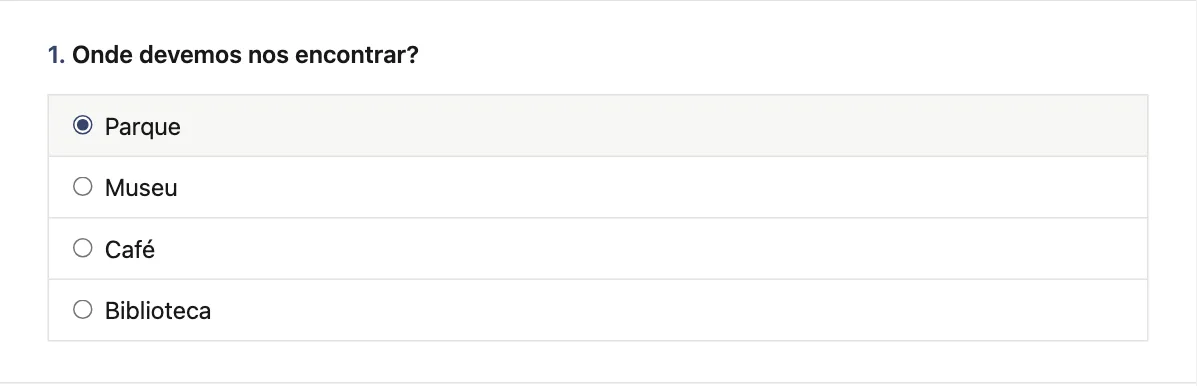
Task: Click the Museu option label text
Action: (x=141, y=188)
